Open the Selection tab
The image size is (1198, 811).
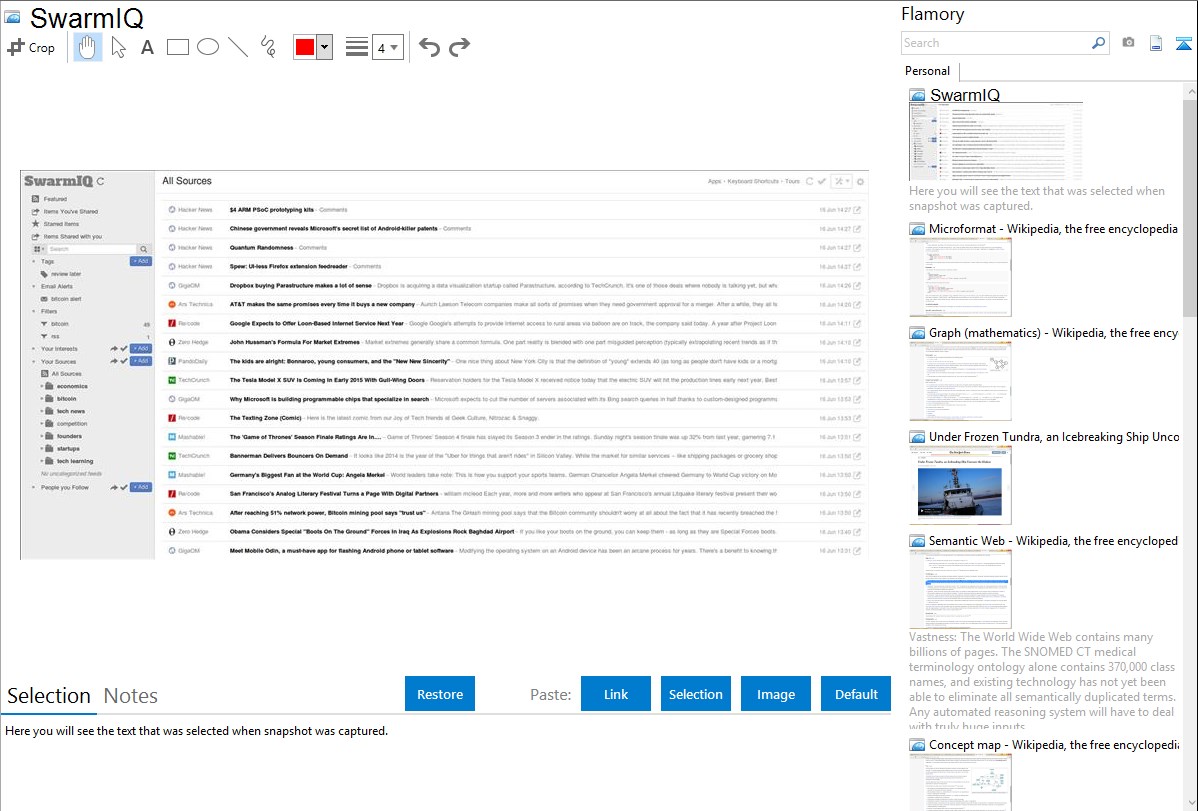click(49, 696)
